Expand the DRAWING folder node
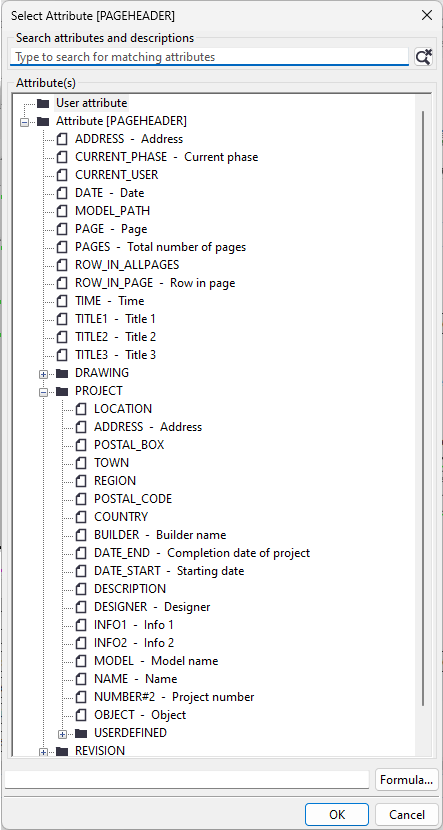 (43, 374)
